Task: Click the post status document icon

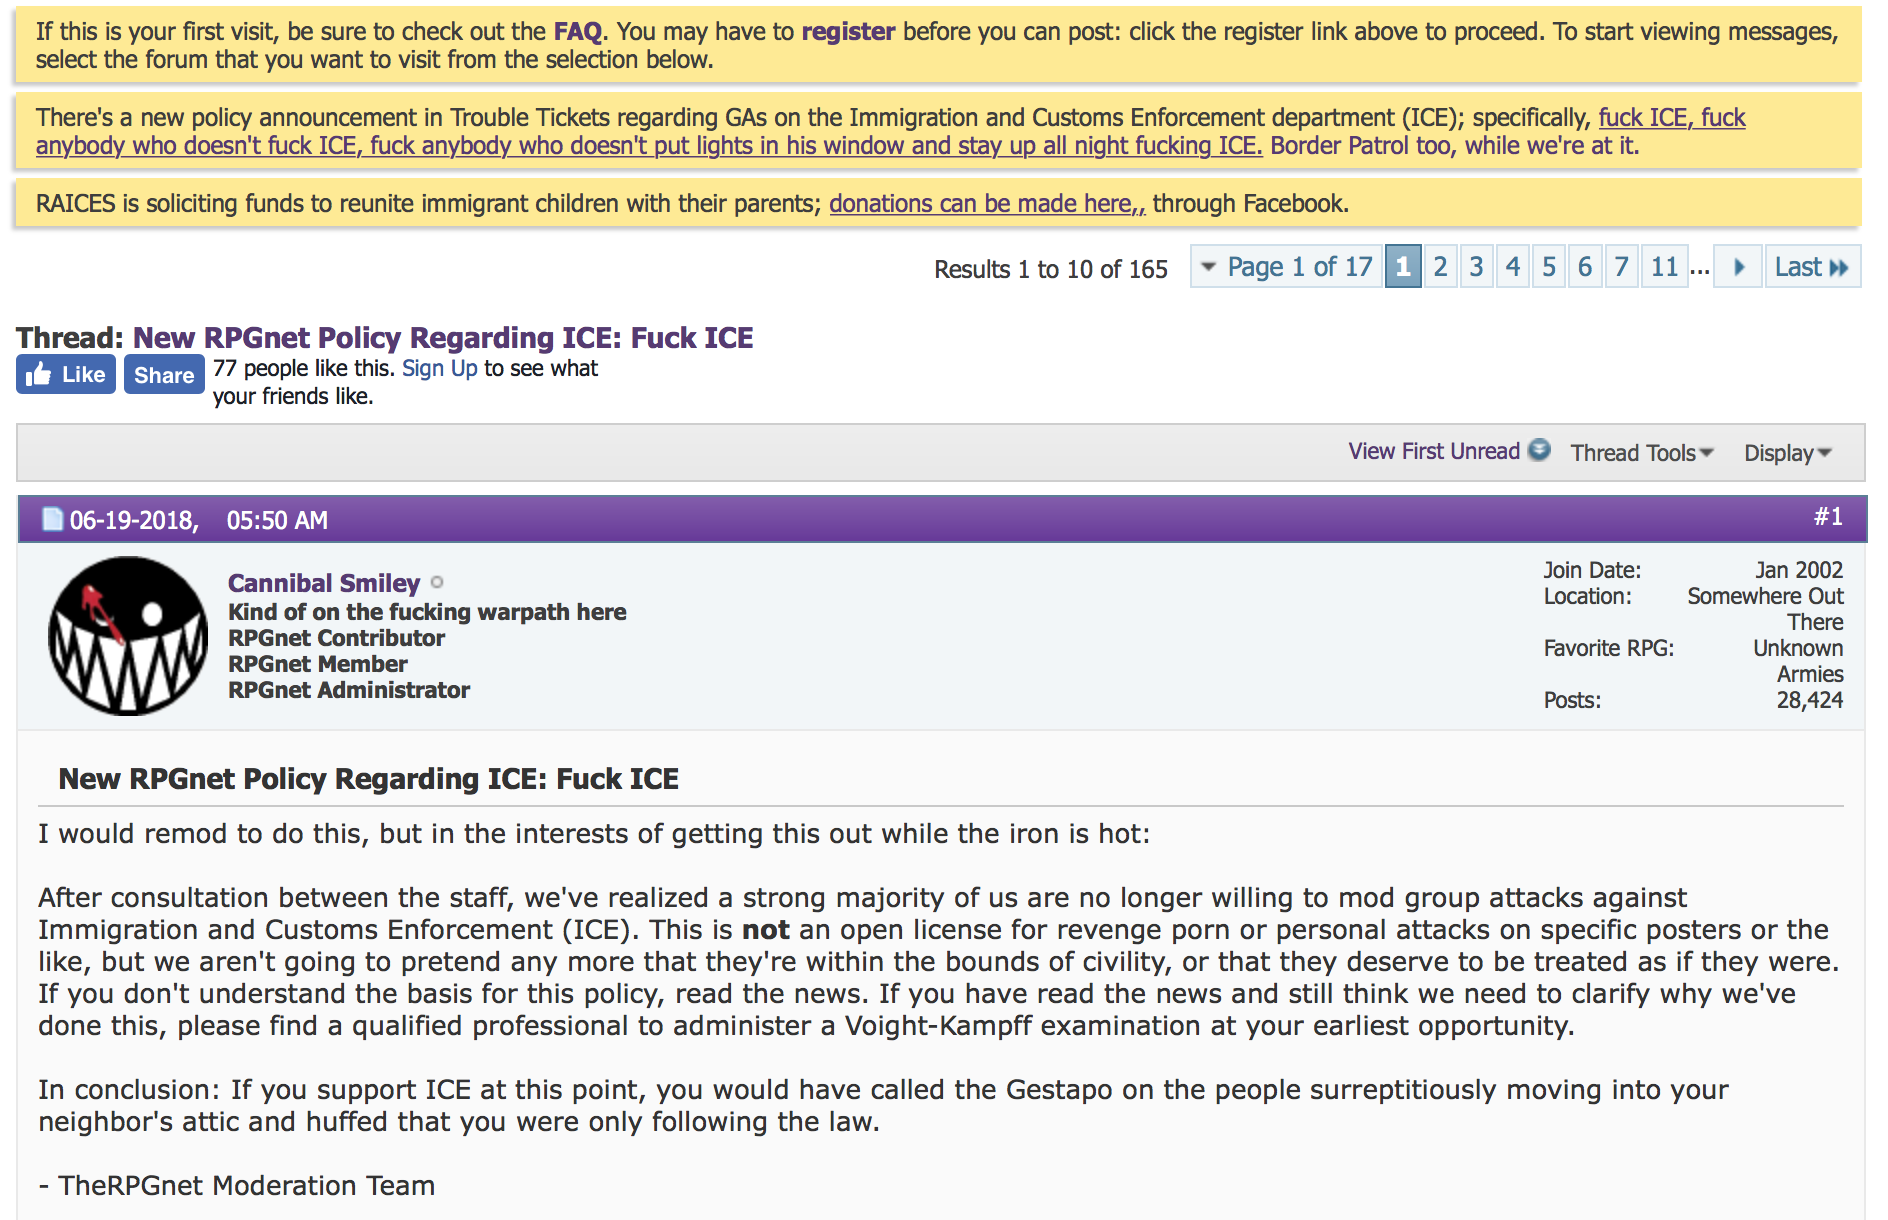Action: coord(52,519)
